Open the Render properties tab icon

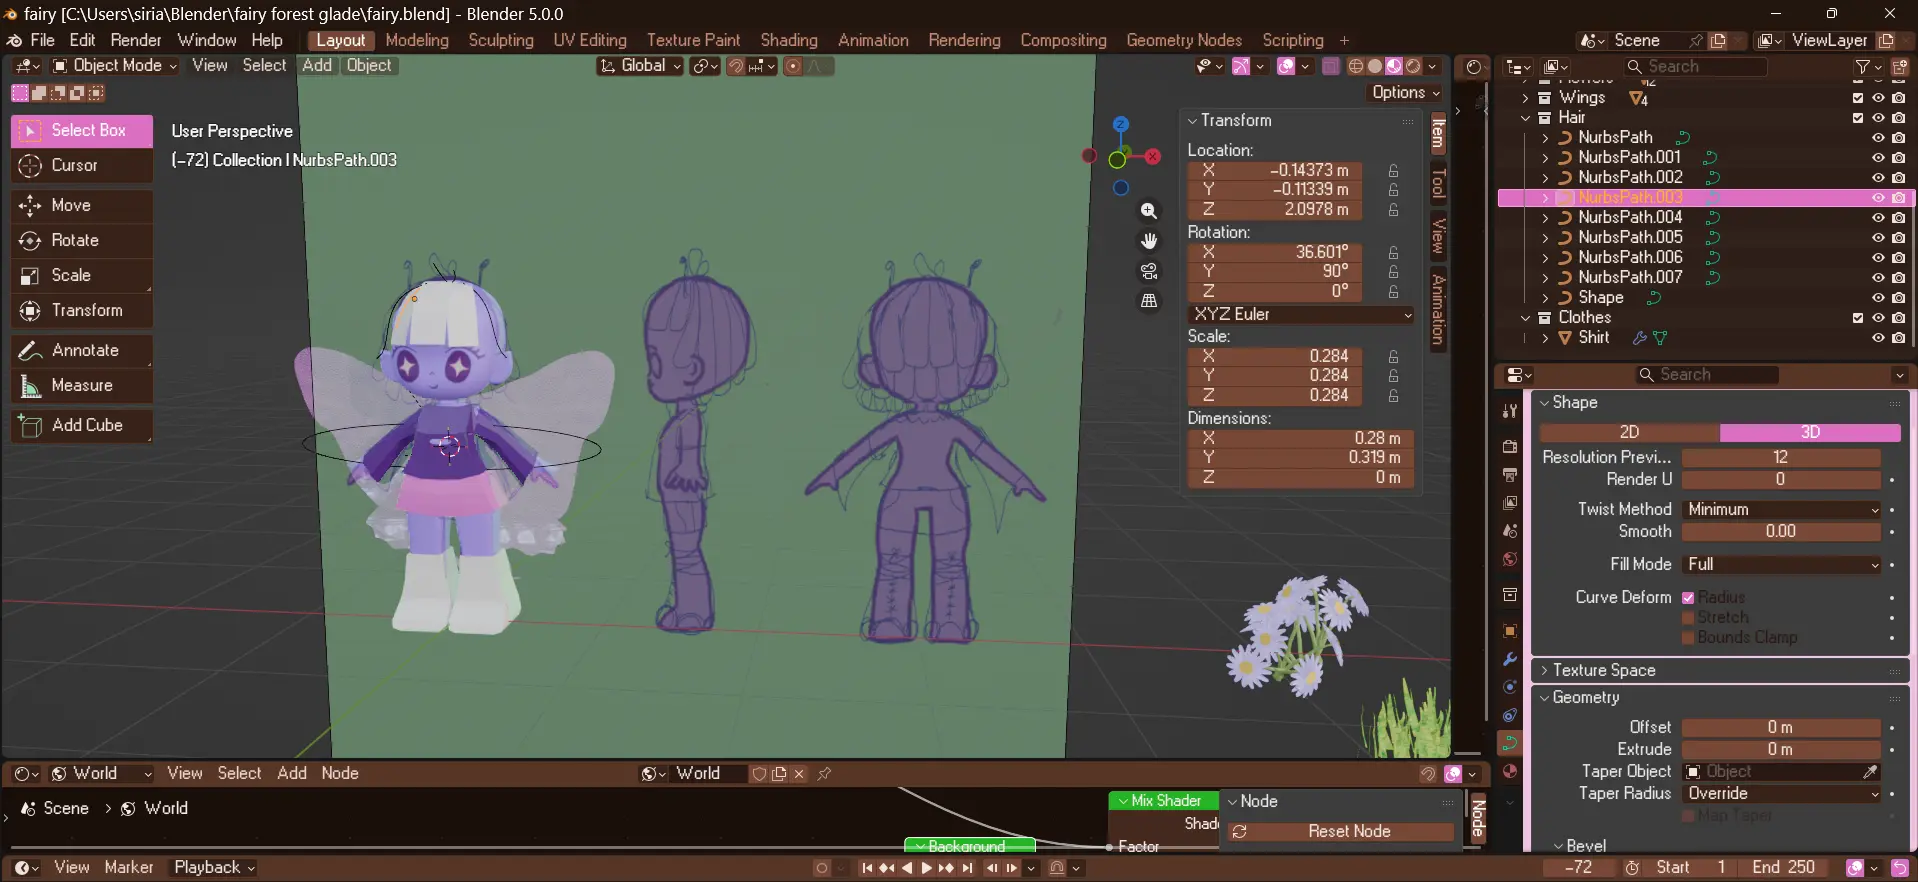(1510, 446)
